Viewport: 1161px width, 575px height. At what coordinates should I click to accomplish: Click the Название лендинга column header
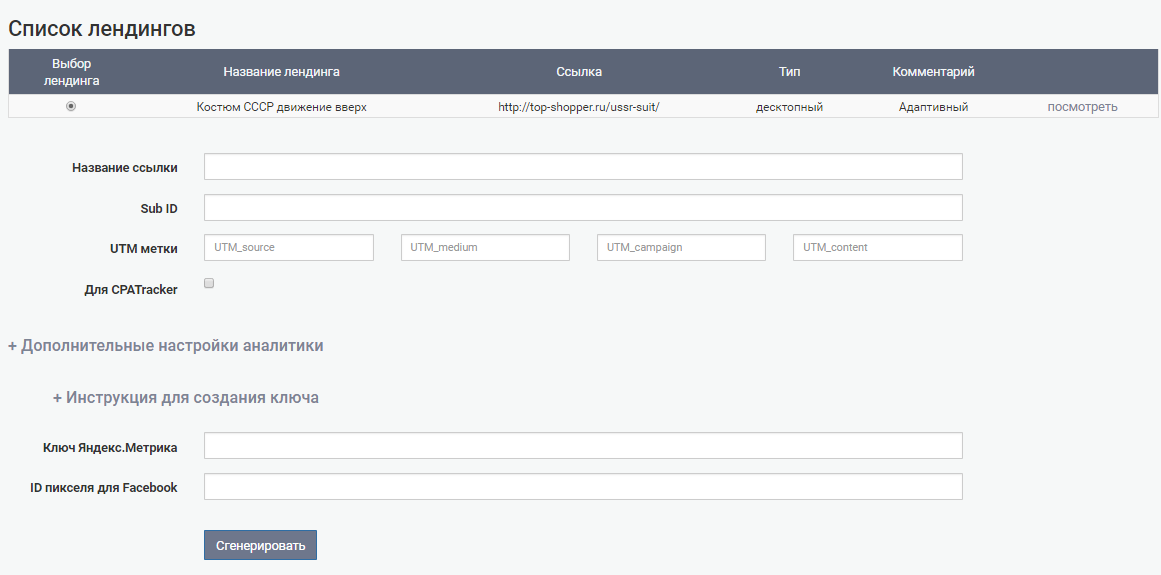[x=281, y=72]
